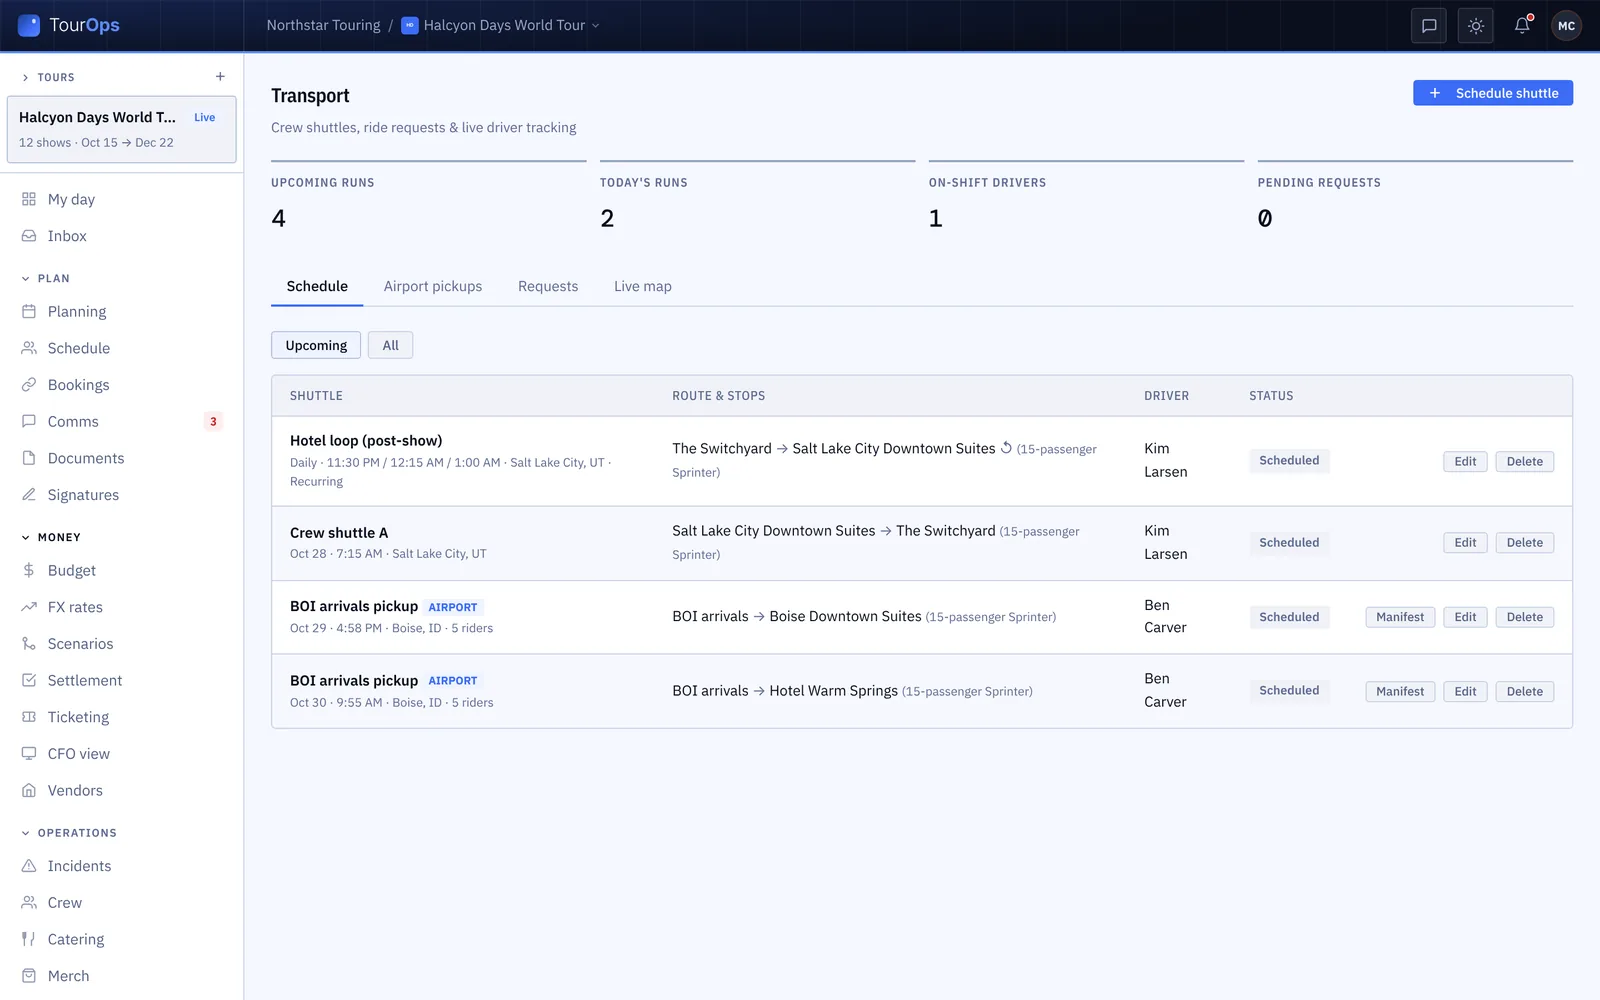1600x1000 pixels.
Task: Add a new tour with plus icon
Action: pos(220,77)
